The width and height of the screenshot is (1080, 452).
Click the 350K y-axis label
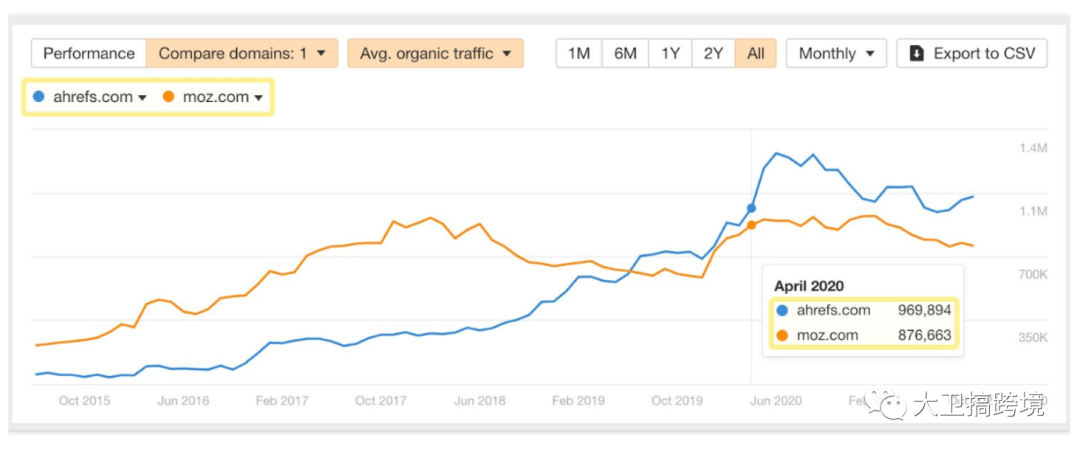pyautogui.click(x=1032, y=338)
